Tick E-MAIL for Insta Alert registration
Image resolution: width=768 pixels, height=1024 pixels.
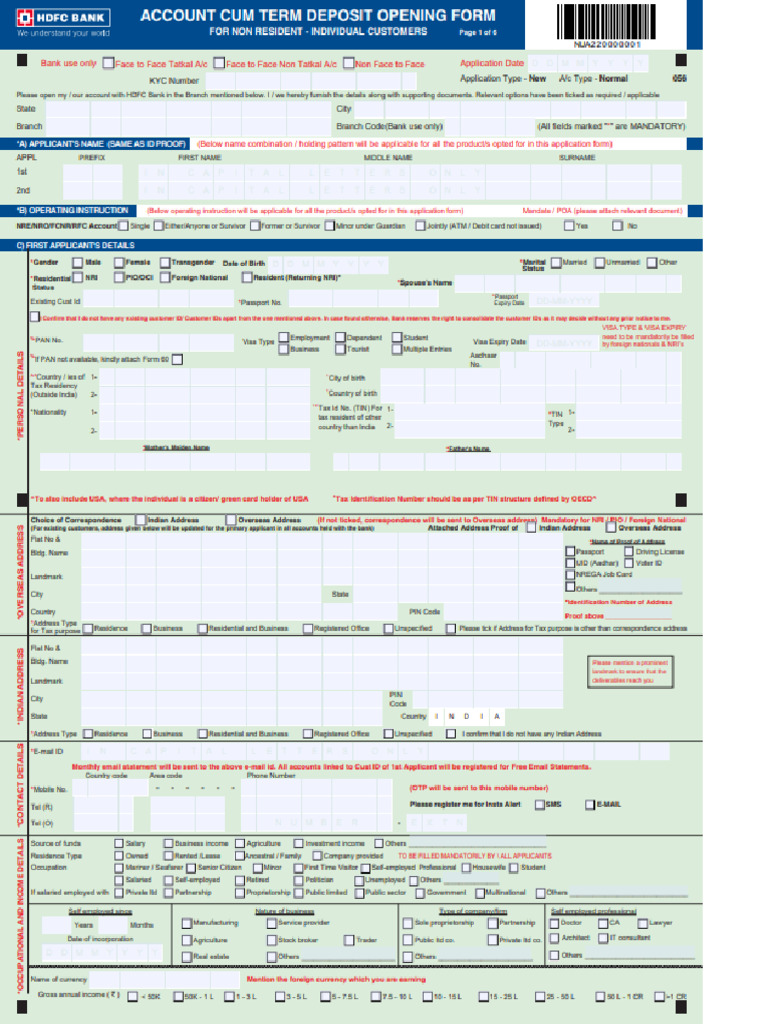tap(590, 805)
